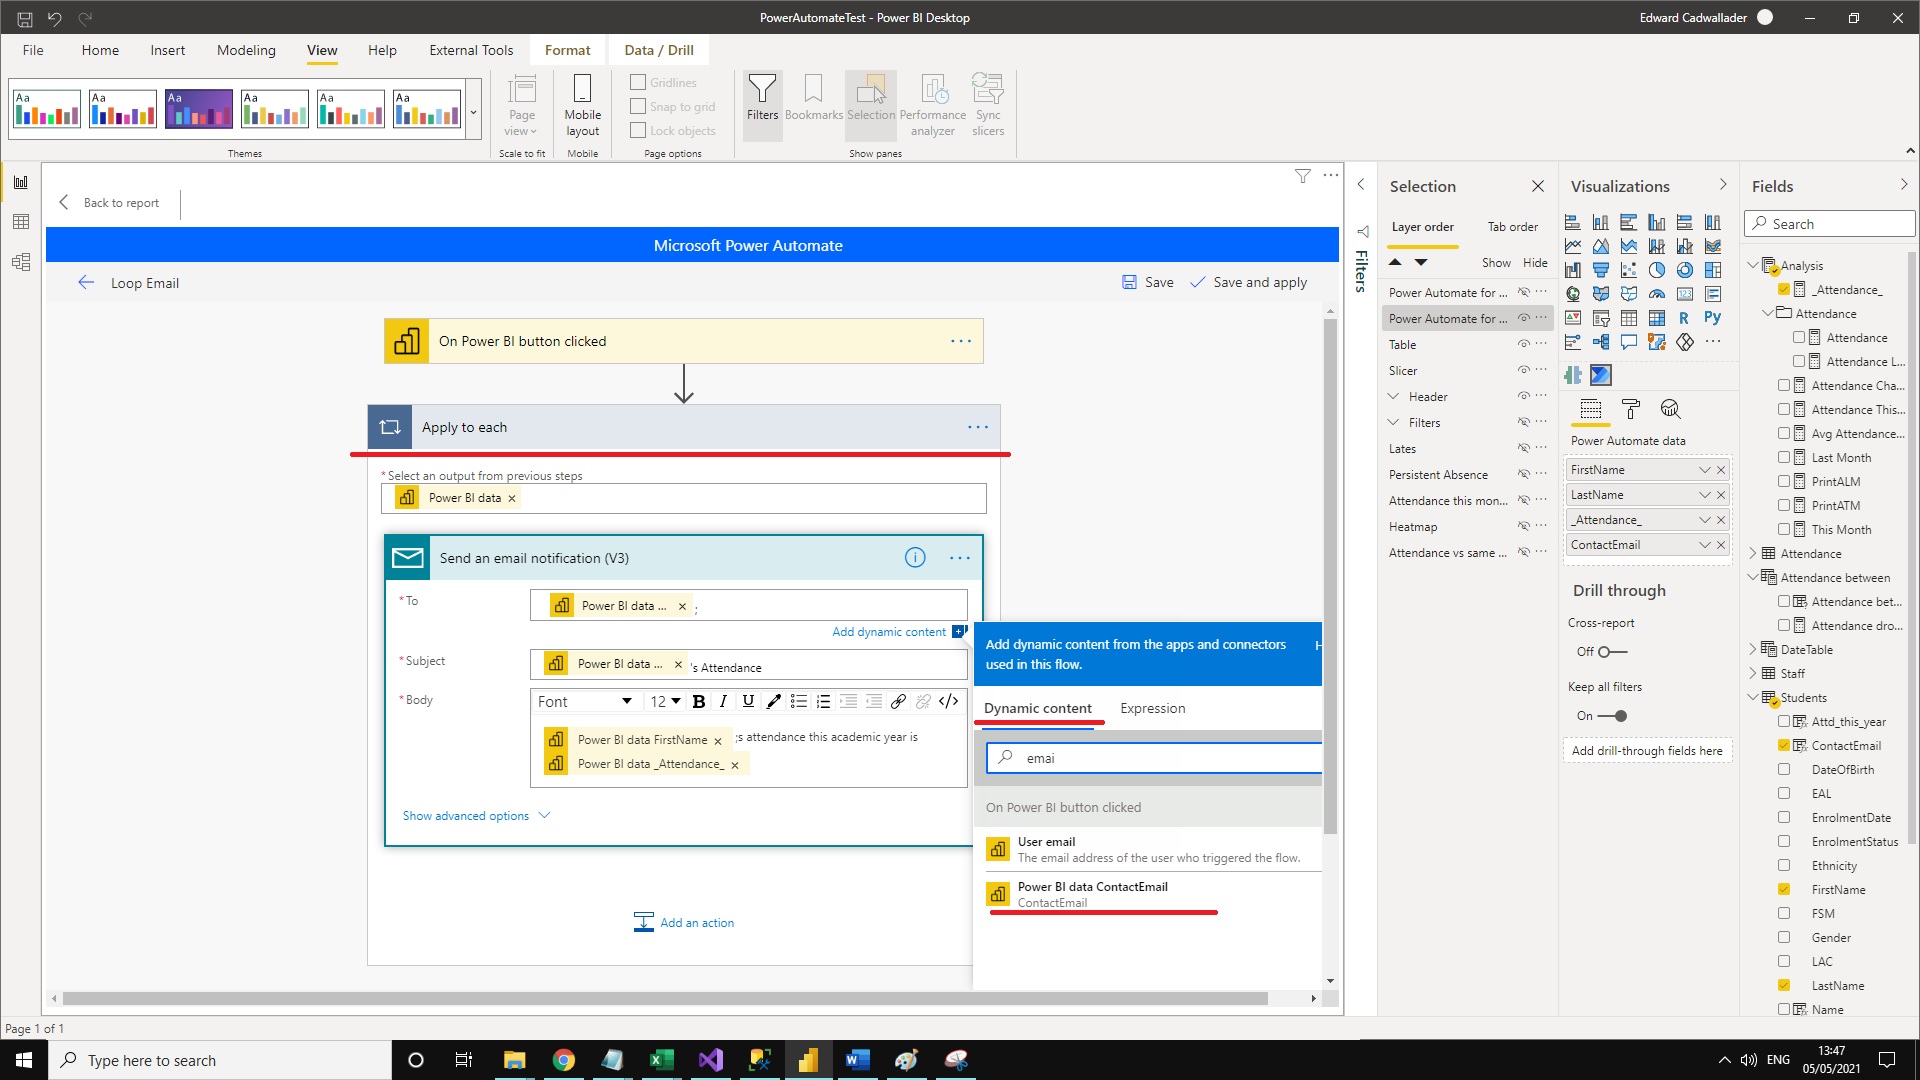Click dynamic content search box
The width and height of the screenshot is (1920, 1080).
pos(1155,758)
